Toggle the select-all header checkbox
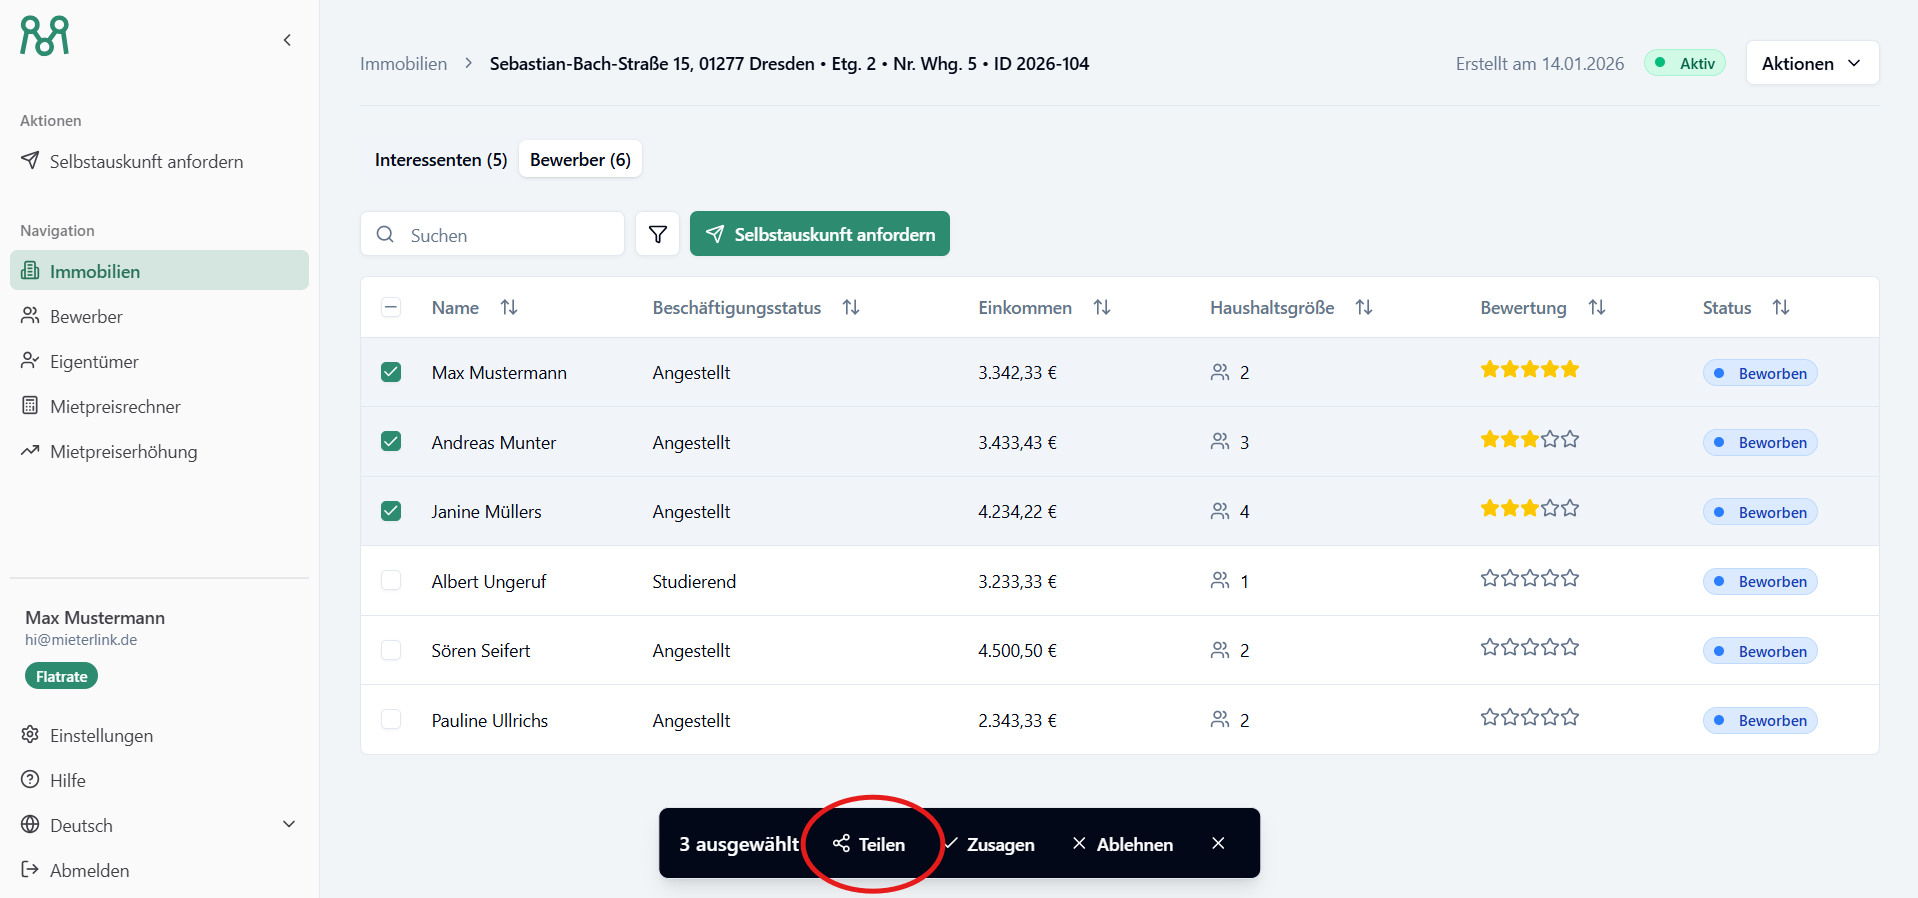Viewport: 1918px width, 898px height. click(391, 308)
